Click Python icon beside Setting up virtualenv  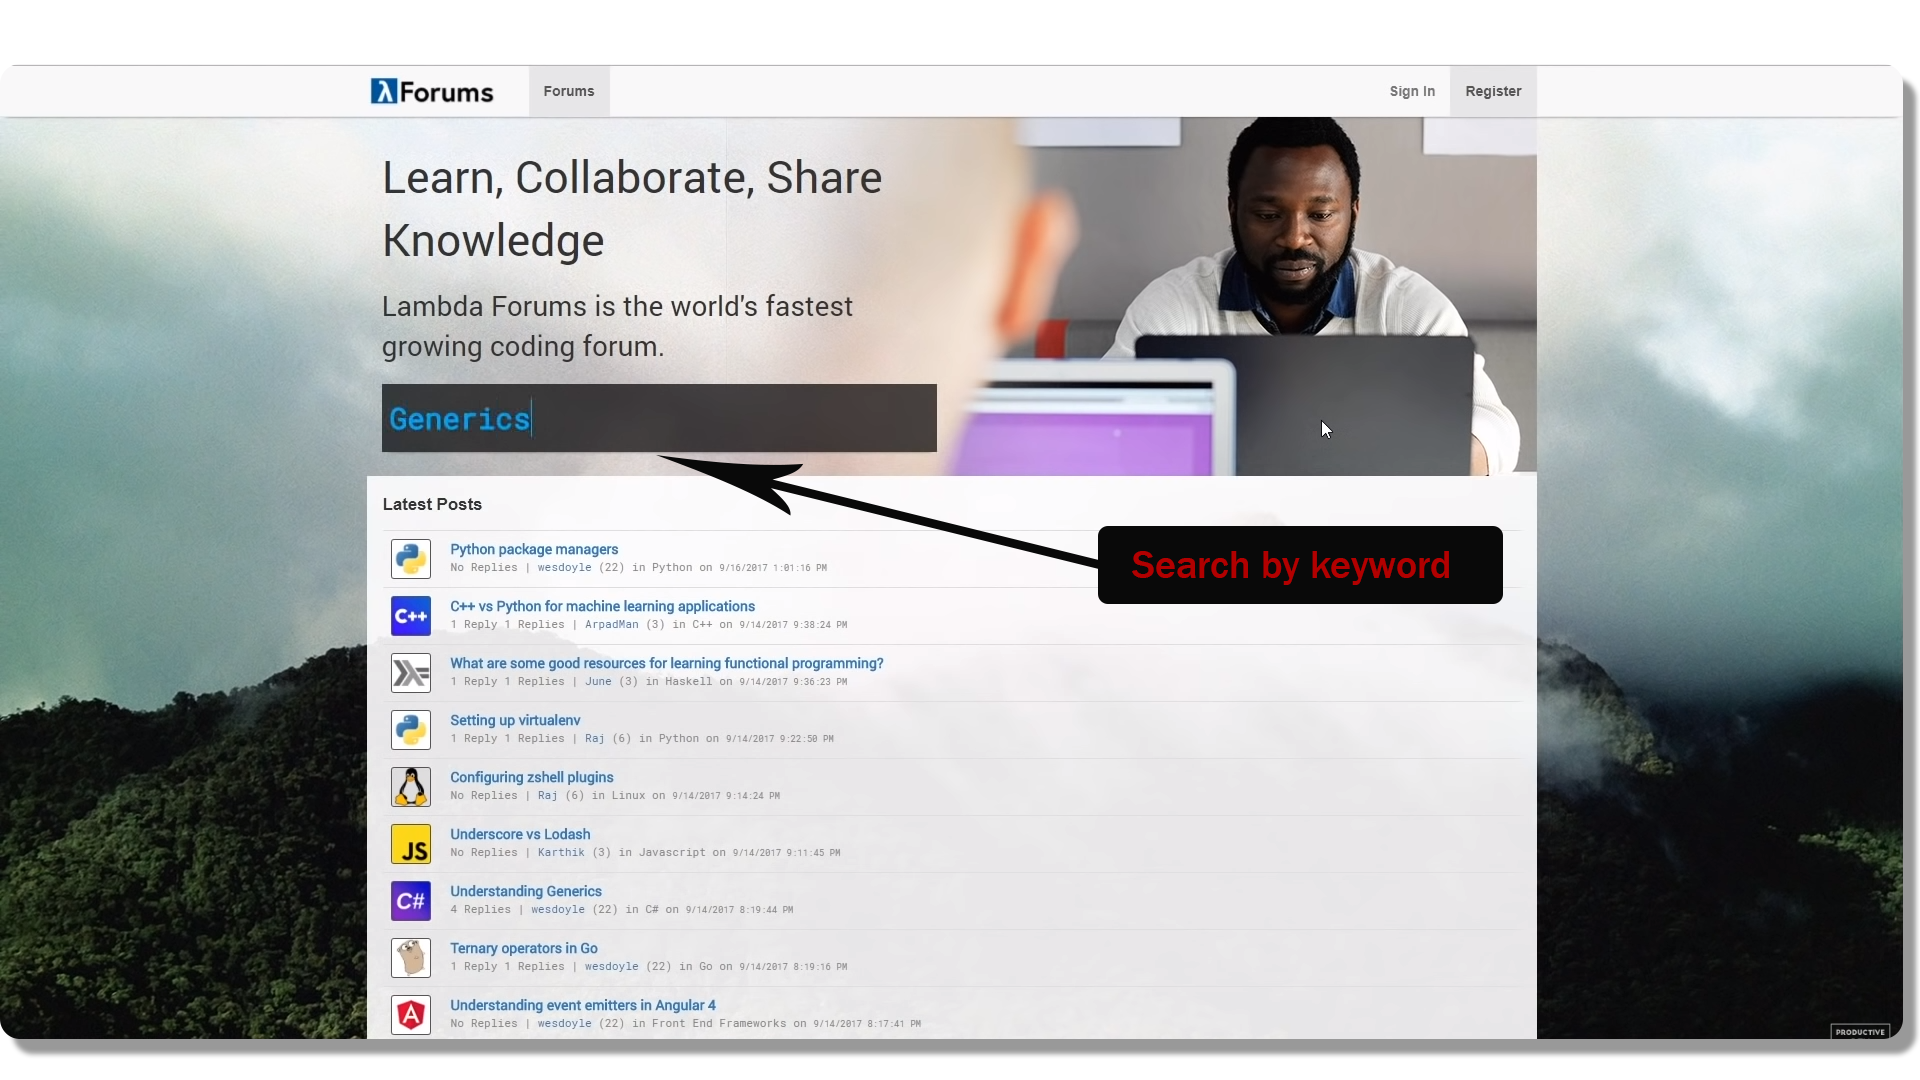point(411,730)
